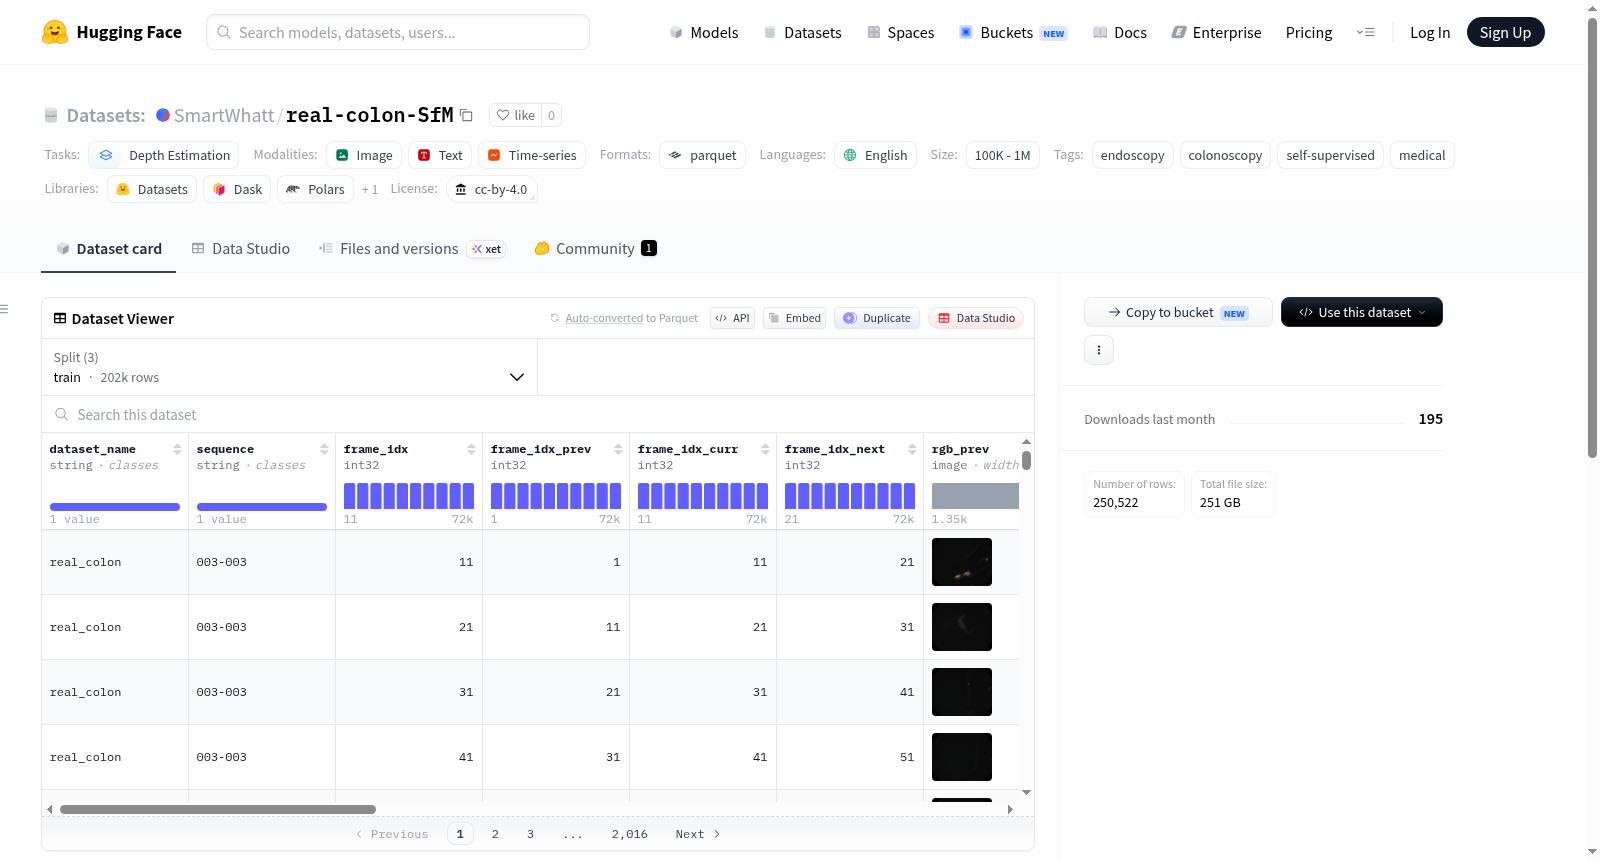Click the self-supervised tag
The image size is (1600, 861).
tap(1330, 155)
